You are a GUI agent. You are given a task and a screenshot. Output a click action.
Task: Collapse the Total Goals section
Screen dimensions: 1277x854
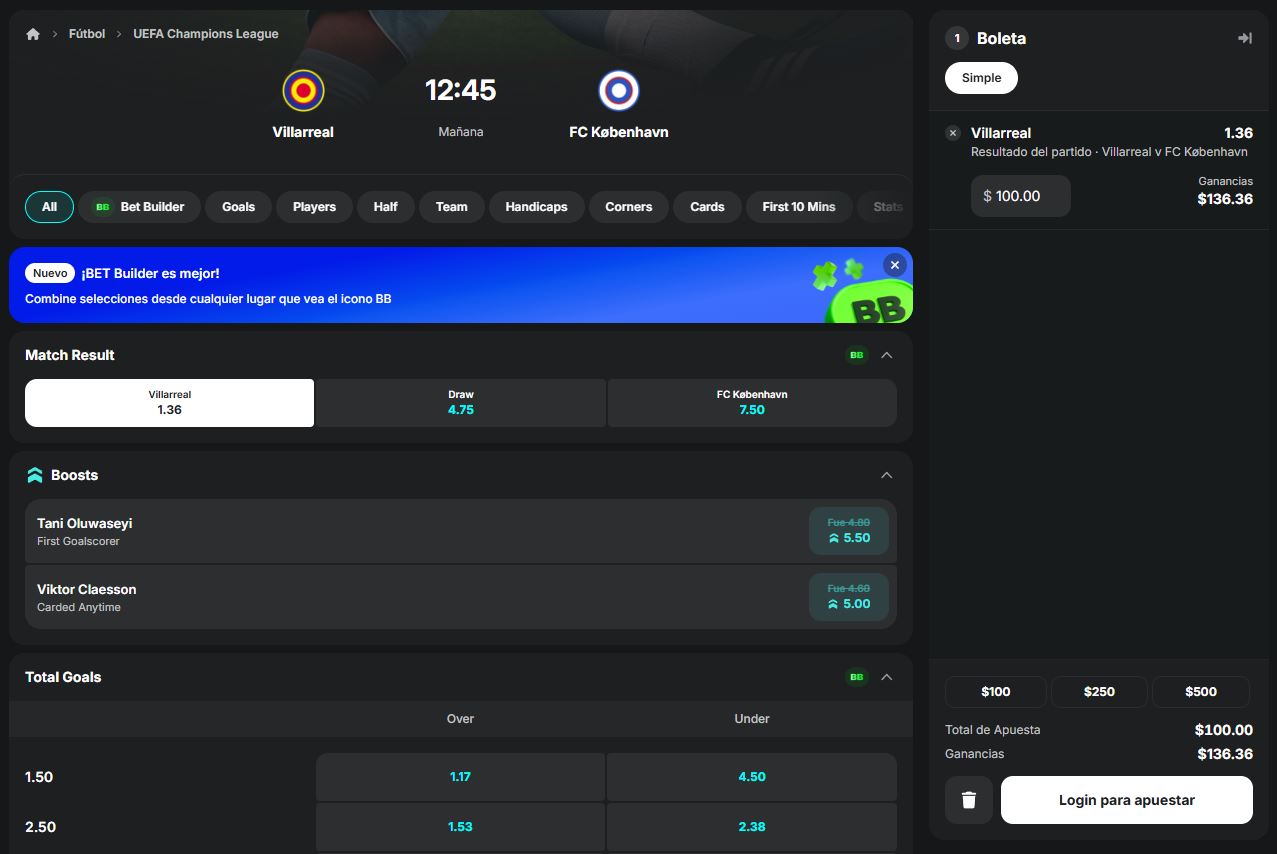point(886,677)
